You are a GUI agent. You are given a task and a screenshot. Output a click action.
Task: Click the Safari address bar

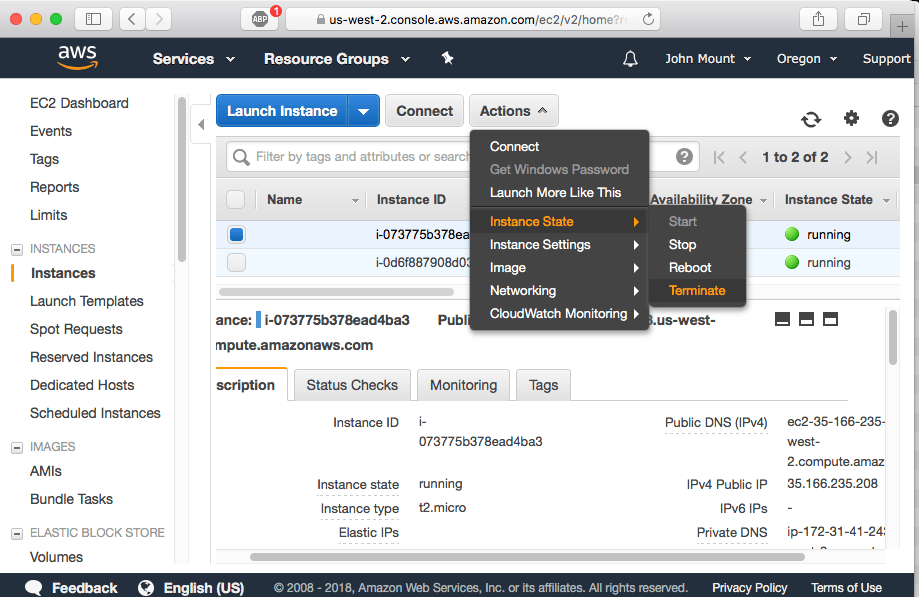(472, 19)
